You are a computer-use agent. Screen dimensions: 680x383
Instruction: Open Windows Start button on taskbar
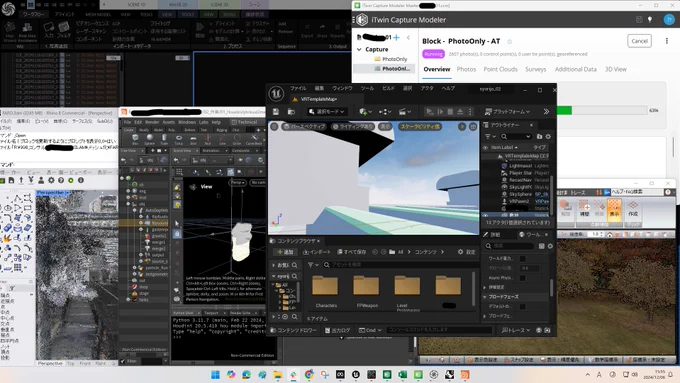[x=215, y=375]
